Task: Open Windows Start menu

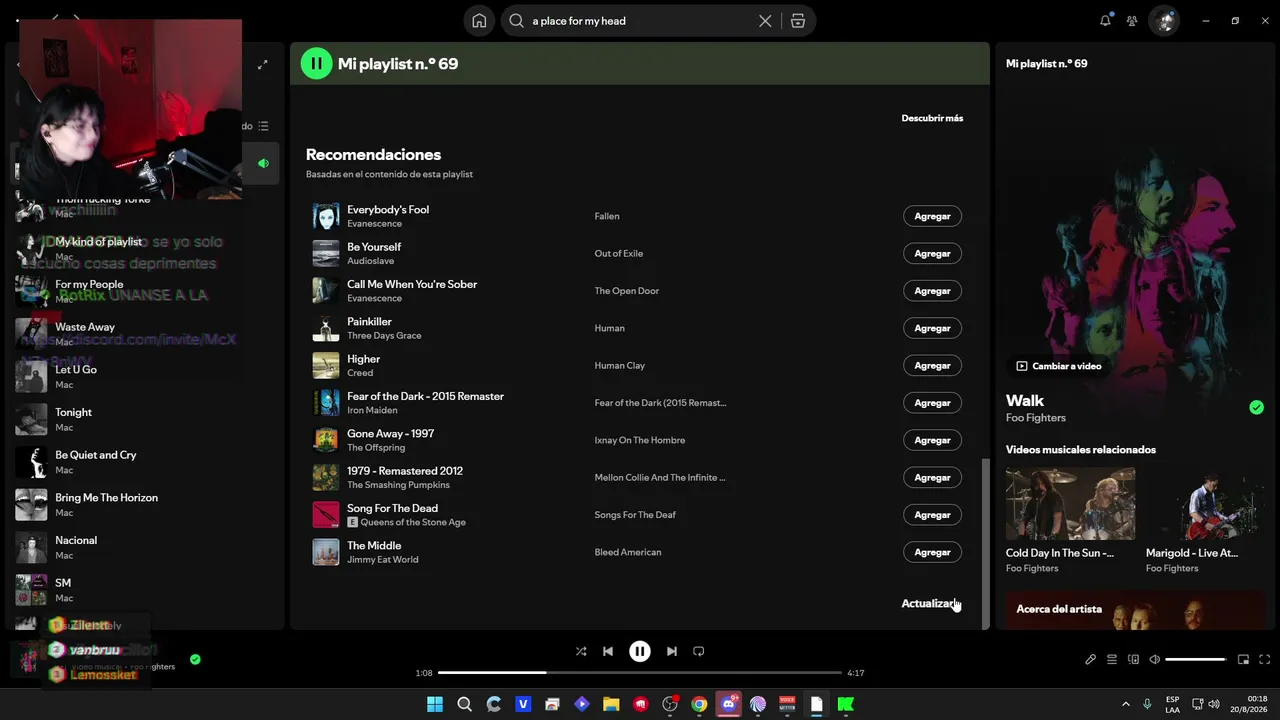Action: click(x=435, y=704)
